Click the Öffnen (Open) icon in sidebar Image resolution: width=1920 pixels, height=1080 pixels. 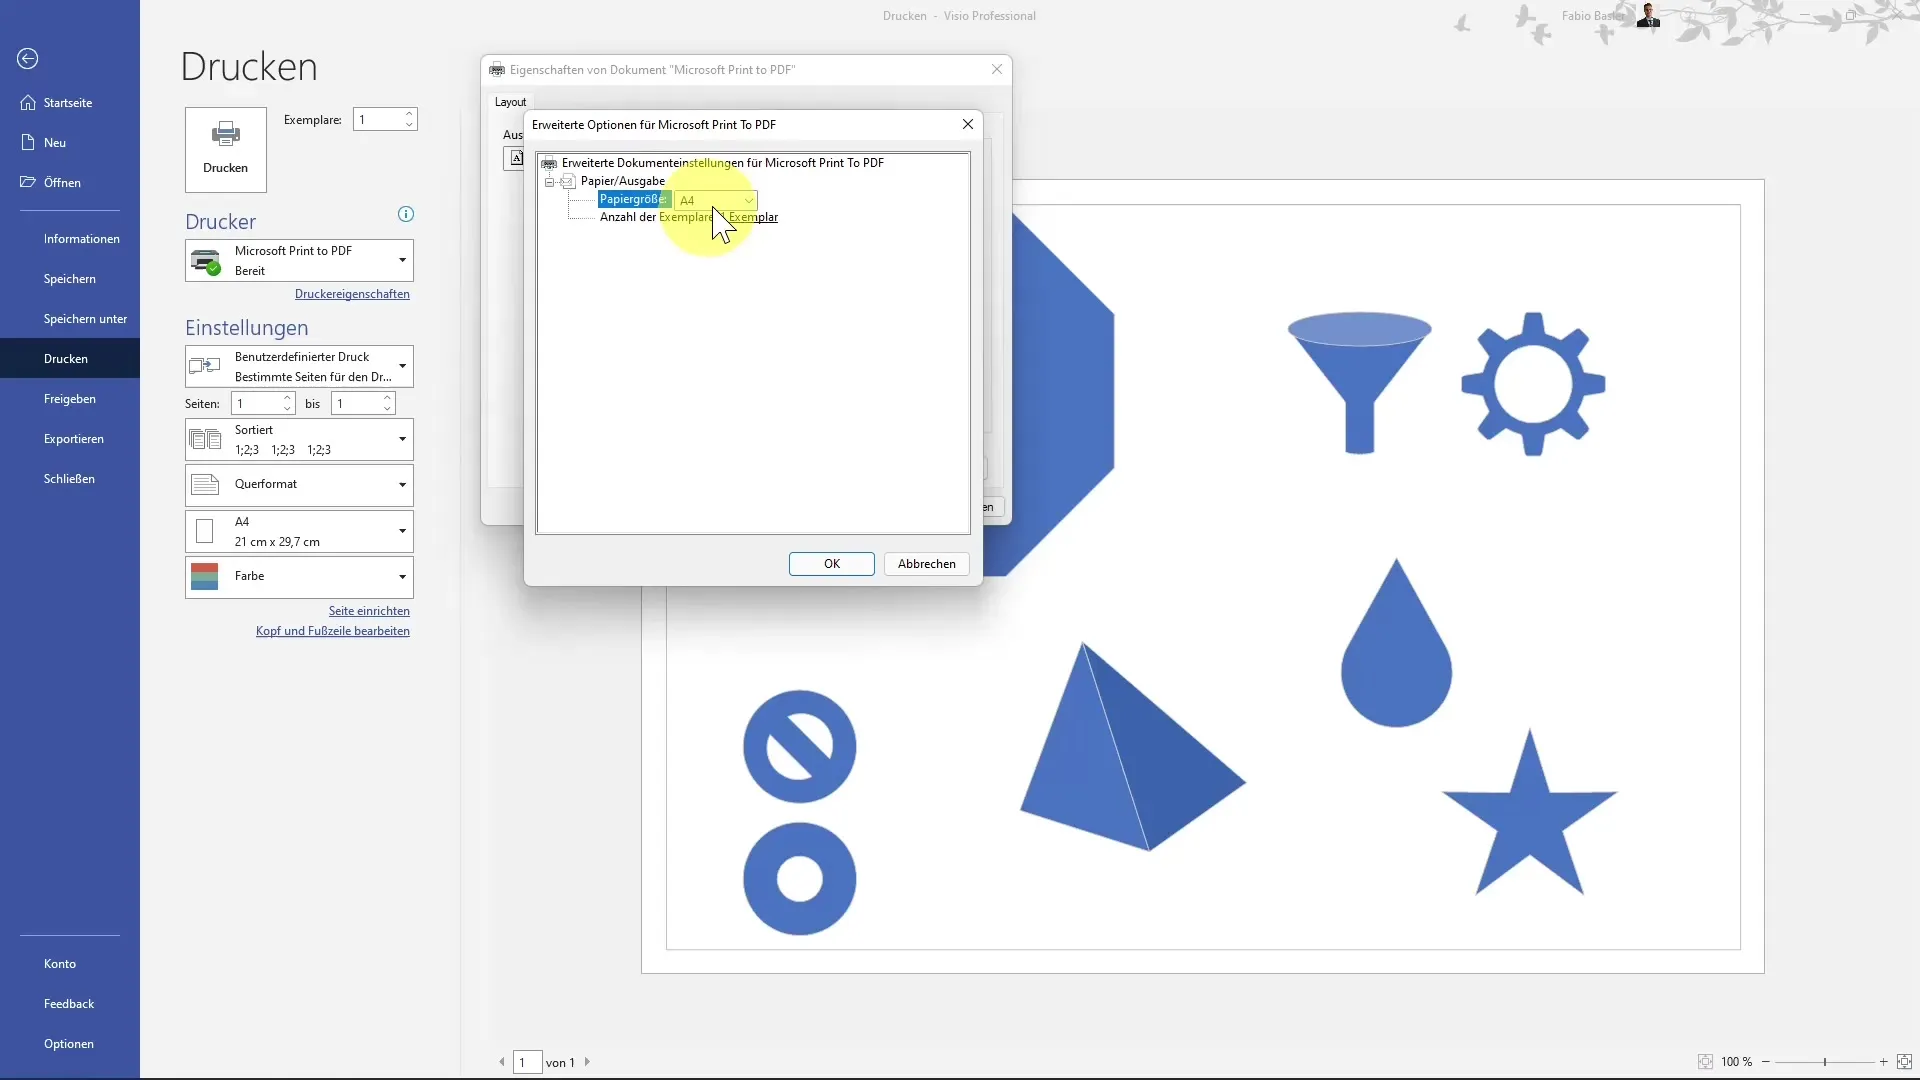click(x=28, y=182)
